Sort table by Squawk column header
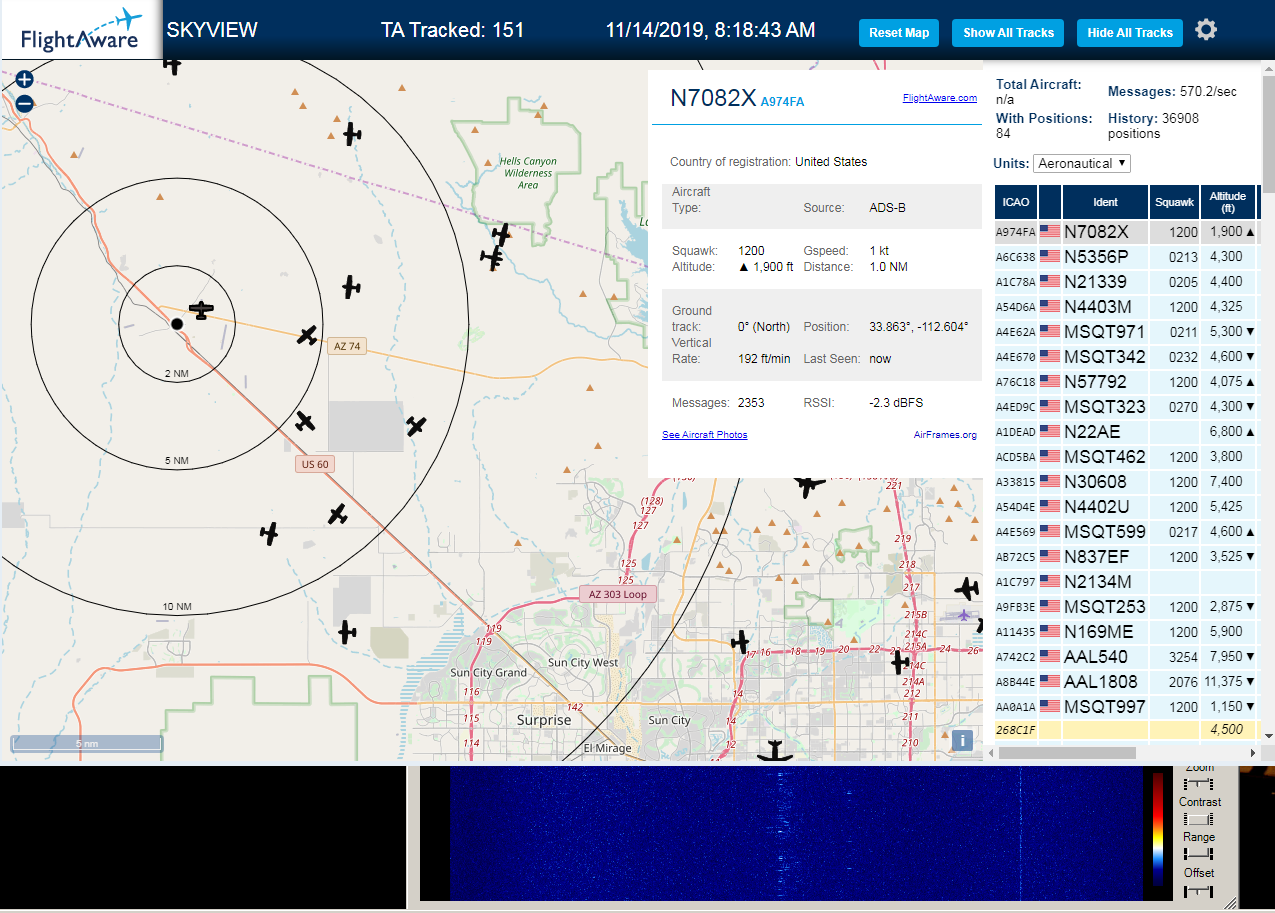Image resolution: width=1275 pixels, height=913 pixels. [1174, 202]
